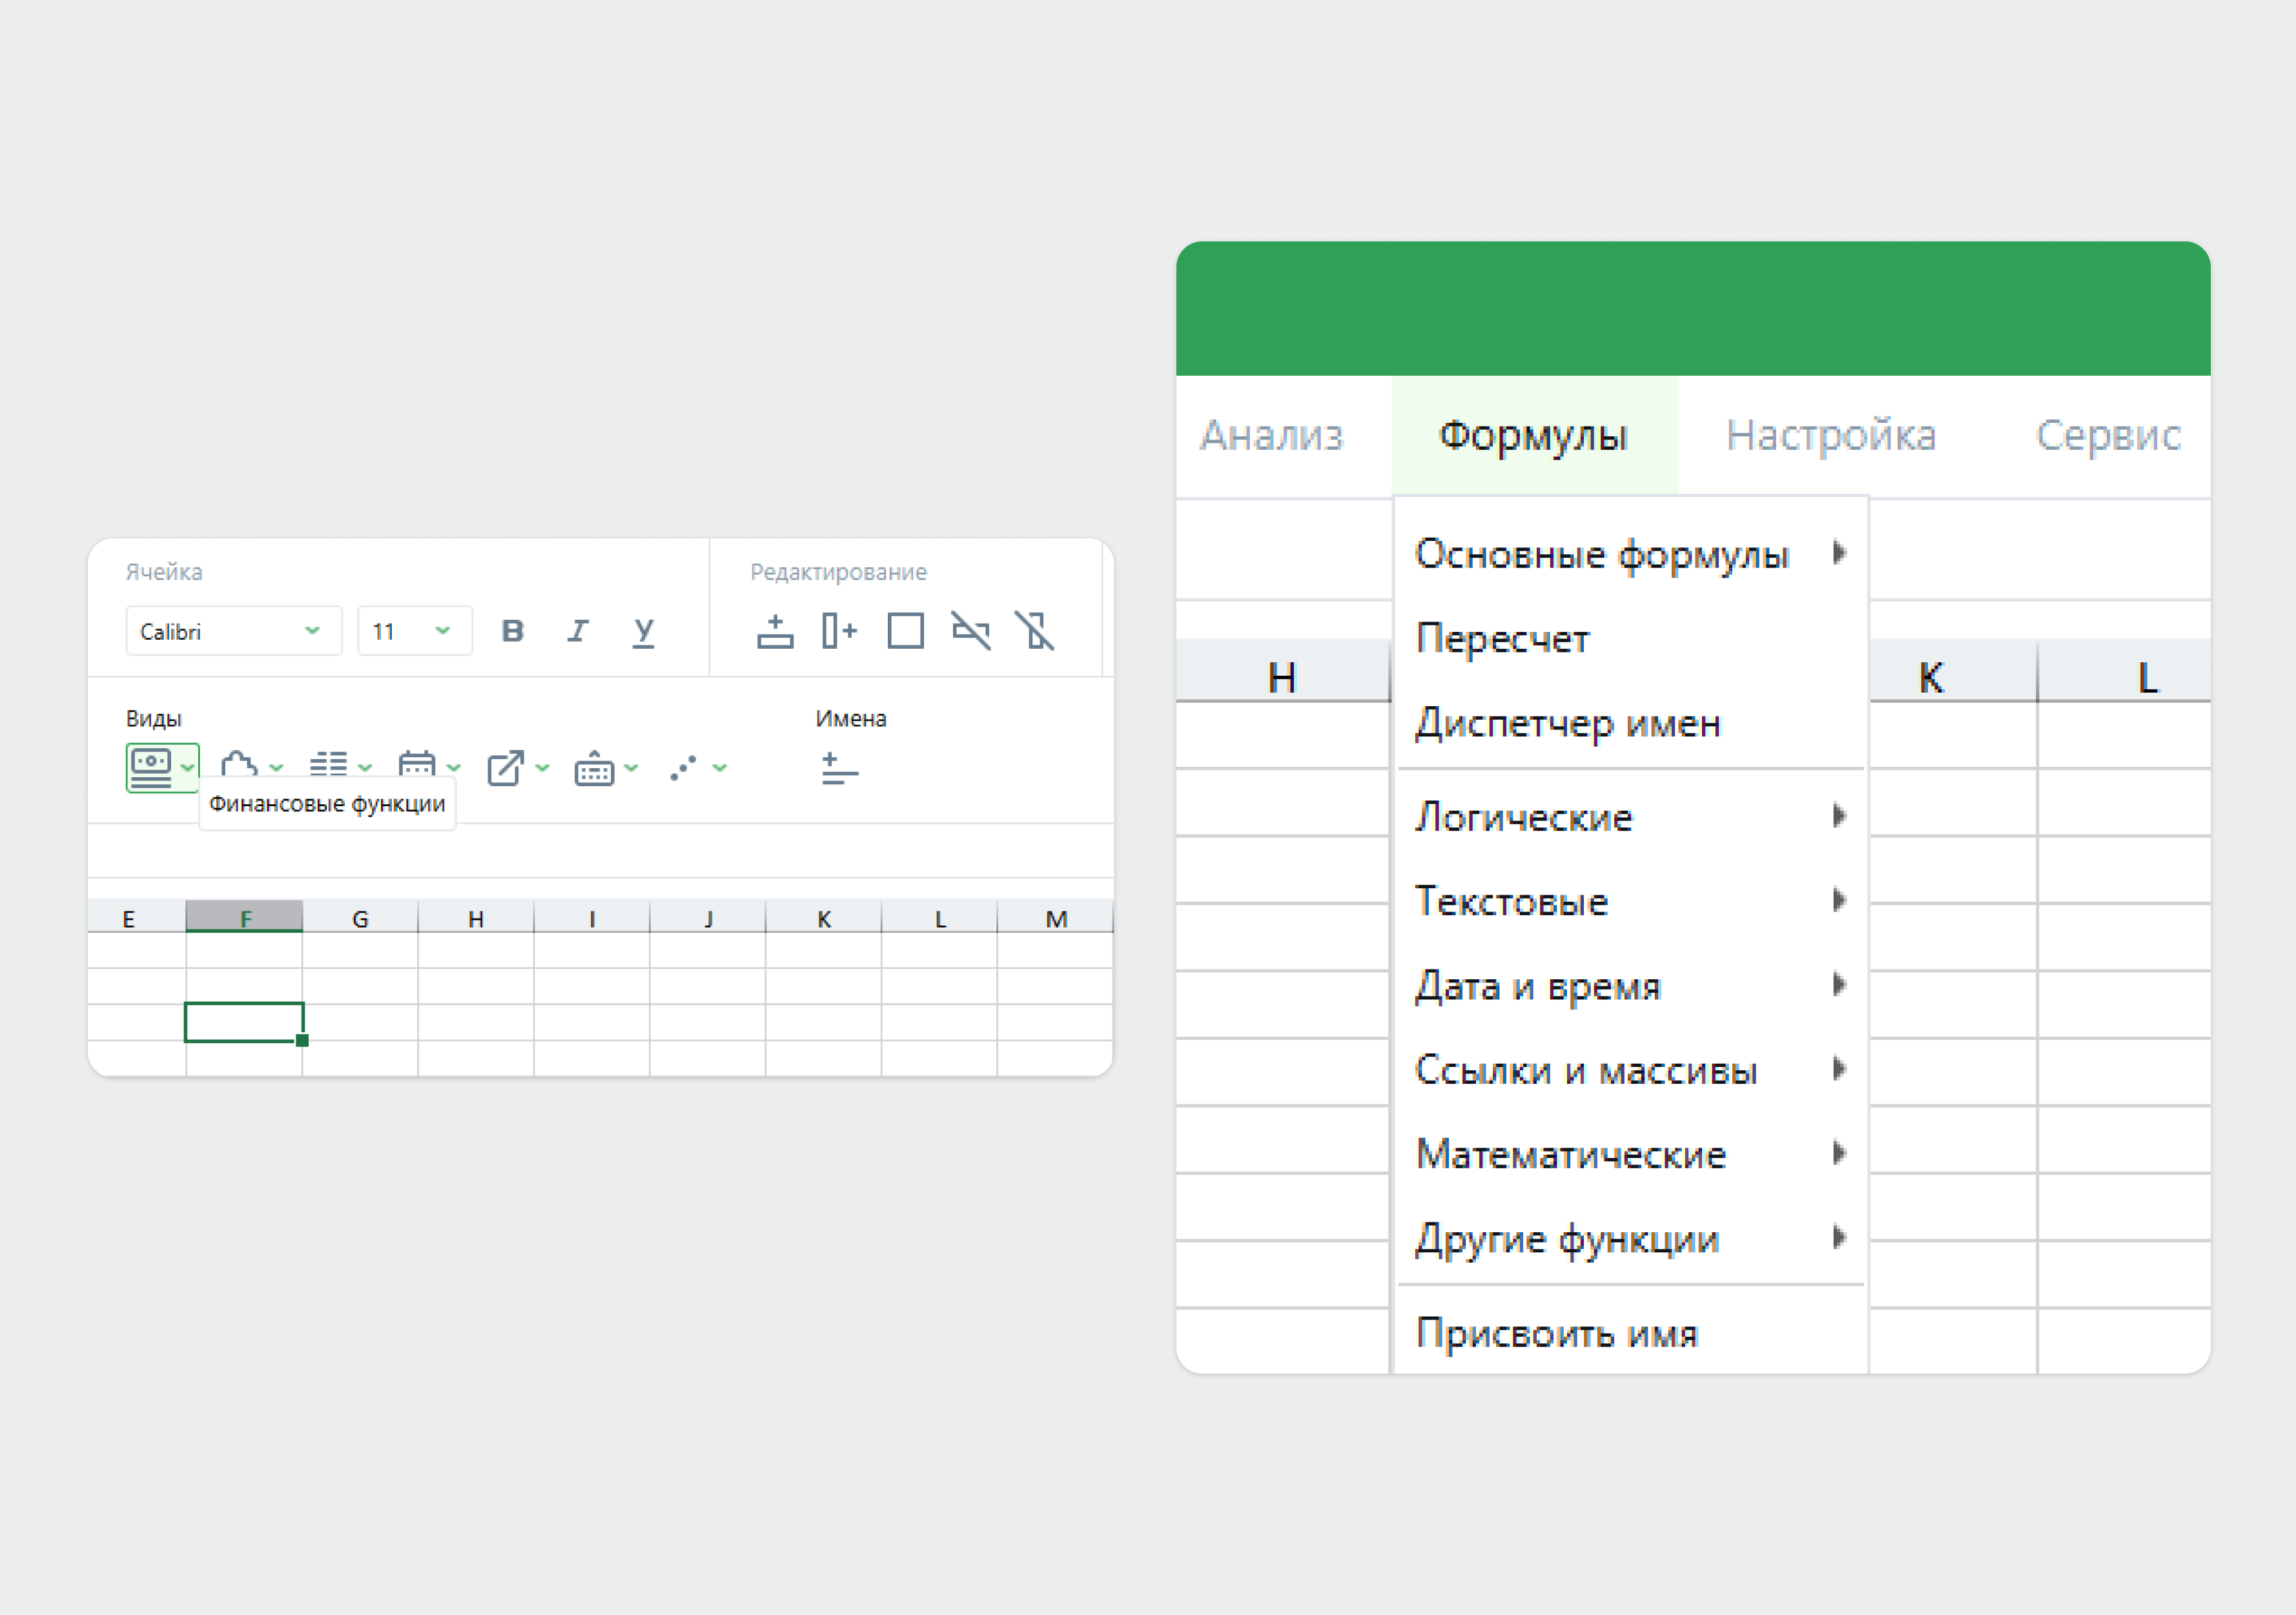Expand the arrow next to links icon
This screenshot has width=2296, height=1615.
click(x=542, y=768)
